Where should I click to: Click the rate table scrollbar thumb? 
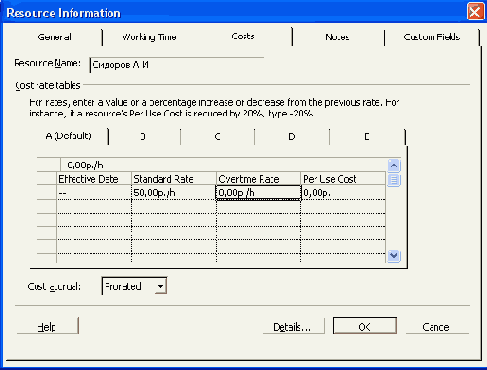[x=394, y=180]
